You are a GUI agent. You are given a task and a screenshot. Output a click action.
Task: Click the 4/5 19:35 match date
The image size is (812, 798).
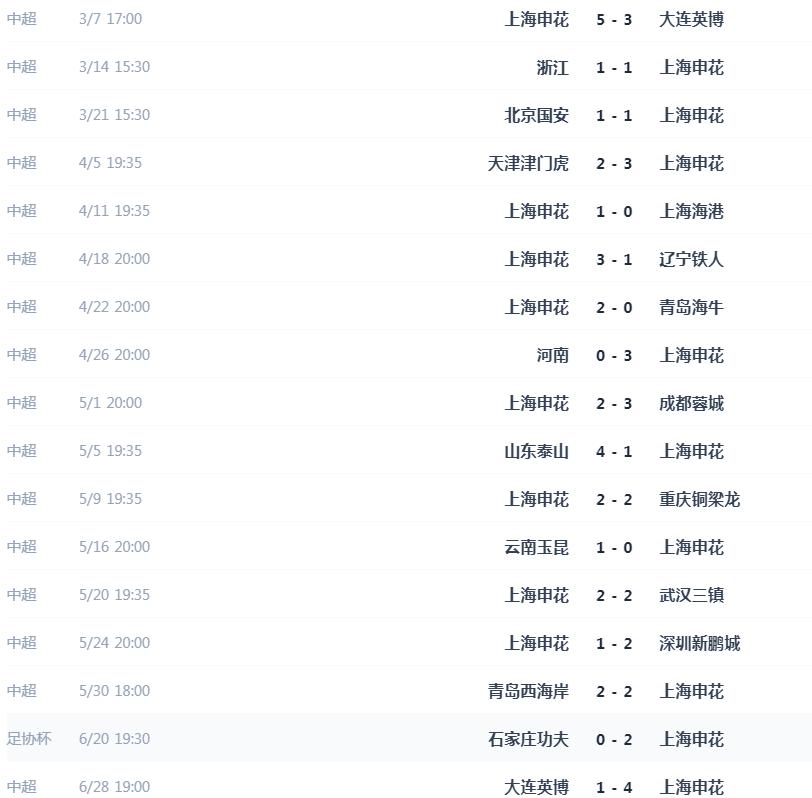110,163
